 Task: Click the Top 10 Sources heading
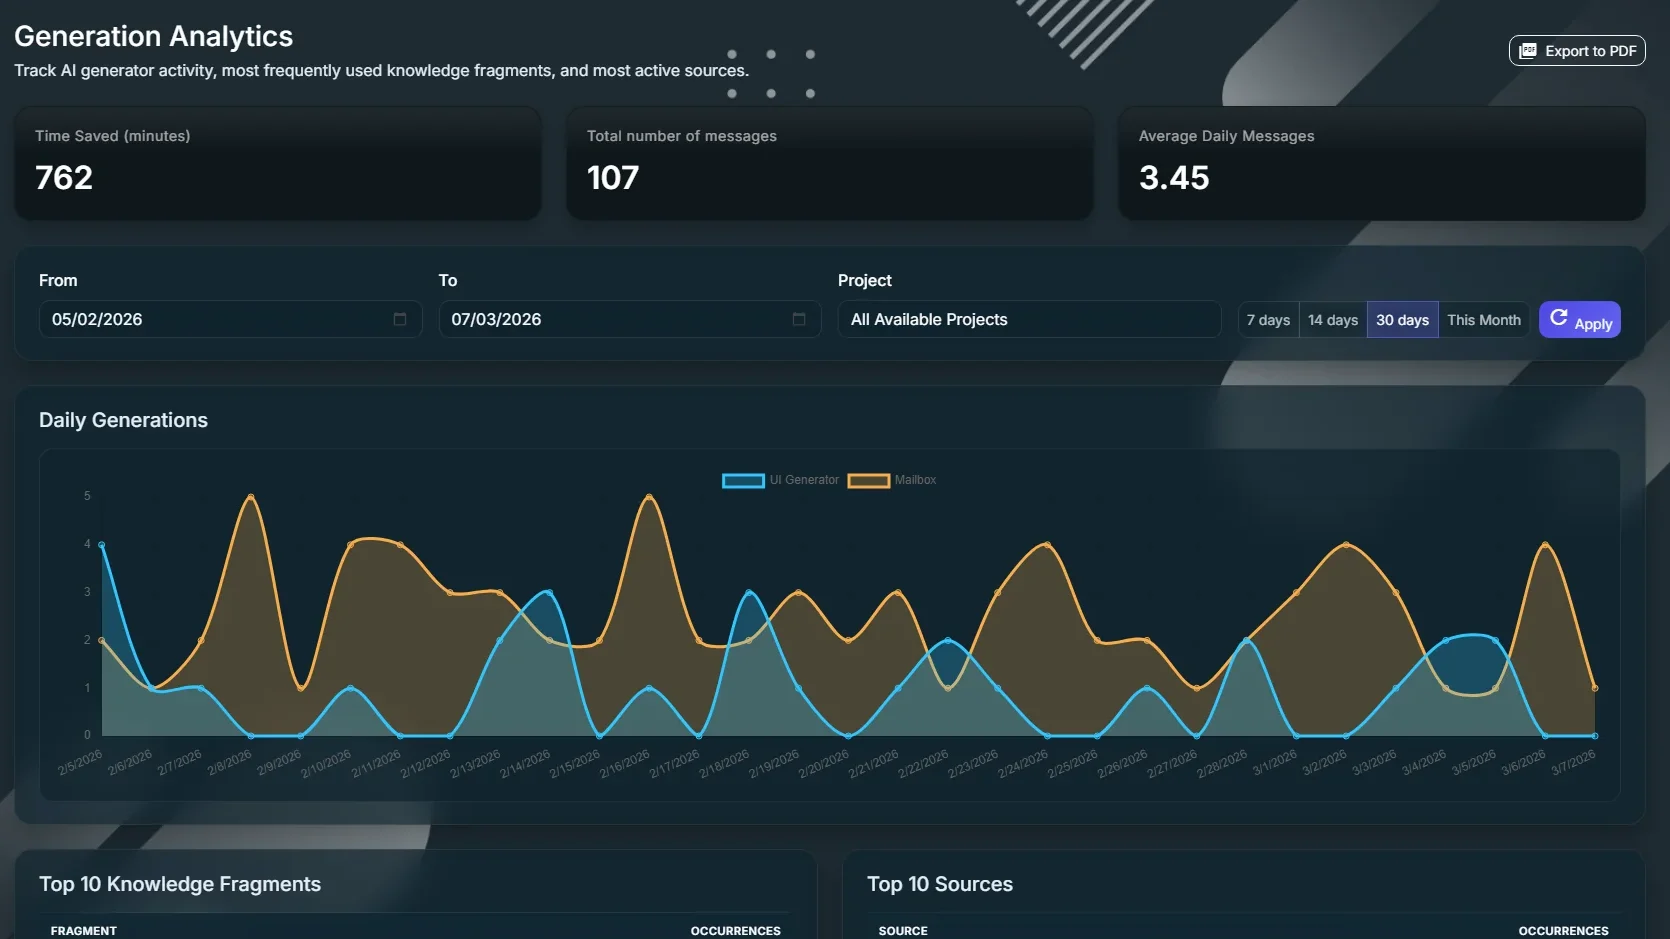940,884
